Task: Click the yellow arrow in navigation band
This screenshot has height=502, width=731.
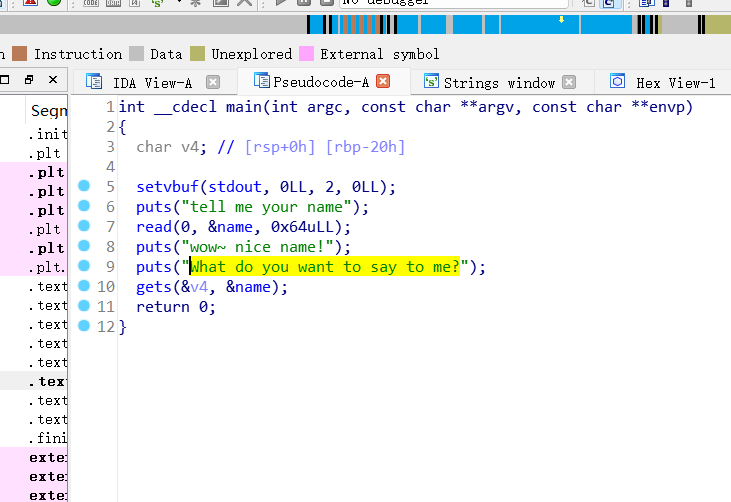Action: 561,20
